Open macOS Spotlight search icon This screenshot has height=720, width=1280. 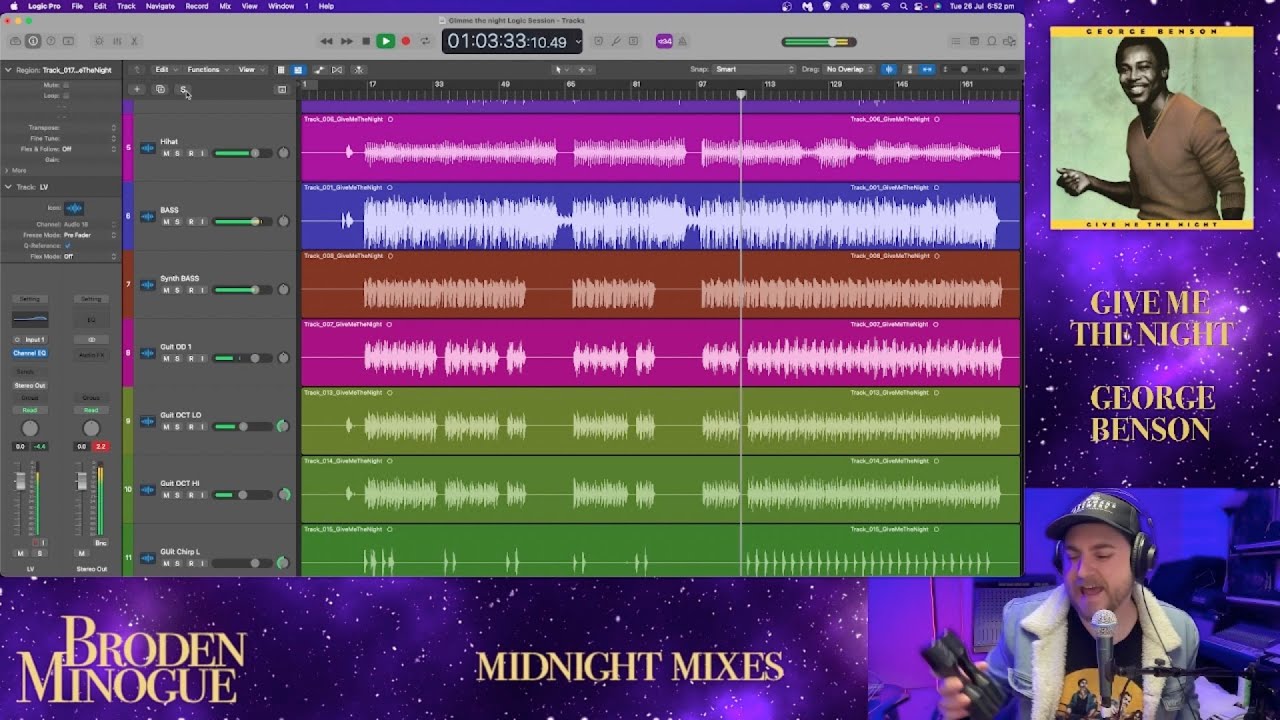point(904,6)
